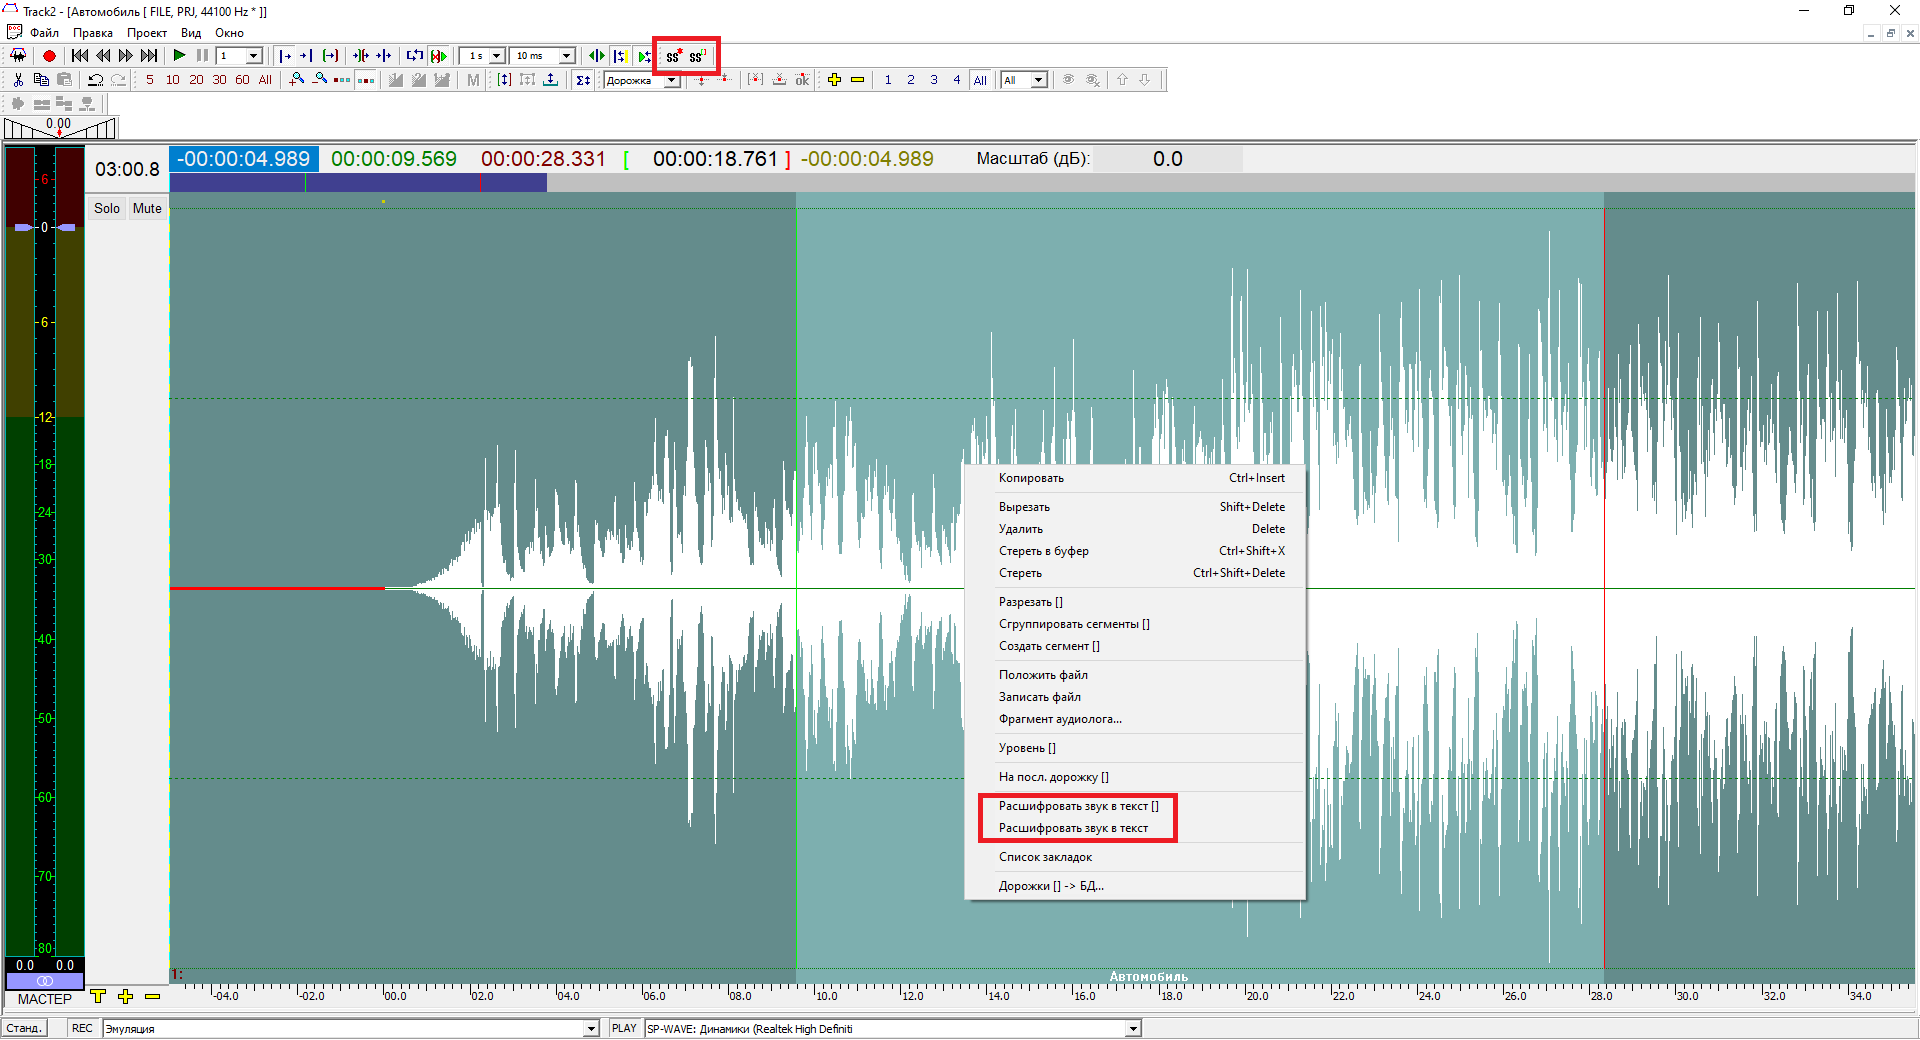This screenshot has height=1040, width=1920.
Task: Click the scissors Cut icon
Action: pos(18,80)
